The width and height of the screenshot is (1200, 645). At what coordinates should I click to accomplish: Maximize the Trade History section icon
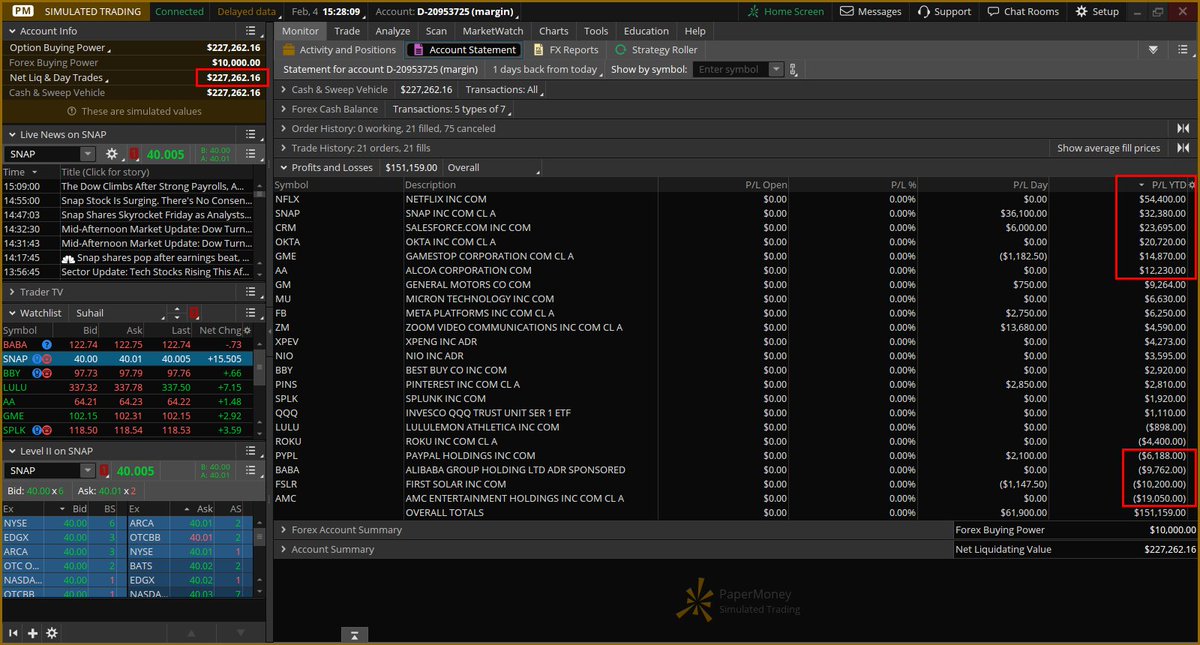click(x=1184, y=148)
